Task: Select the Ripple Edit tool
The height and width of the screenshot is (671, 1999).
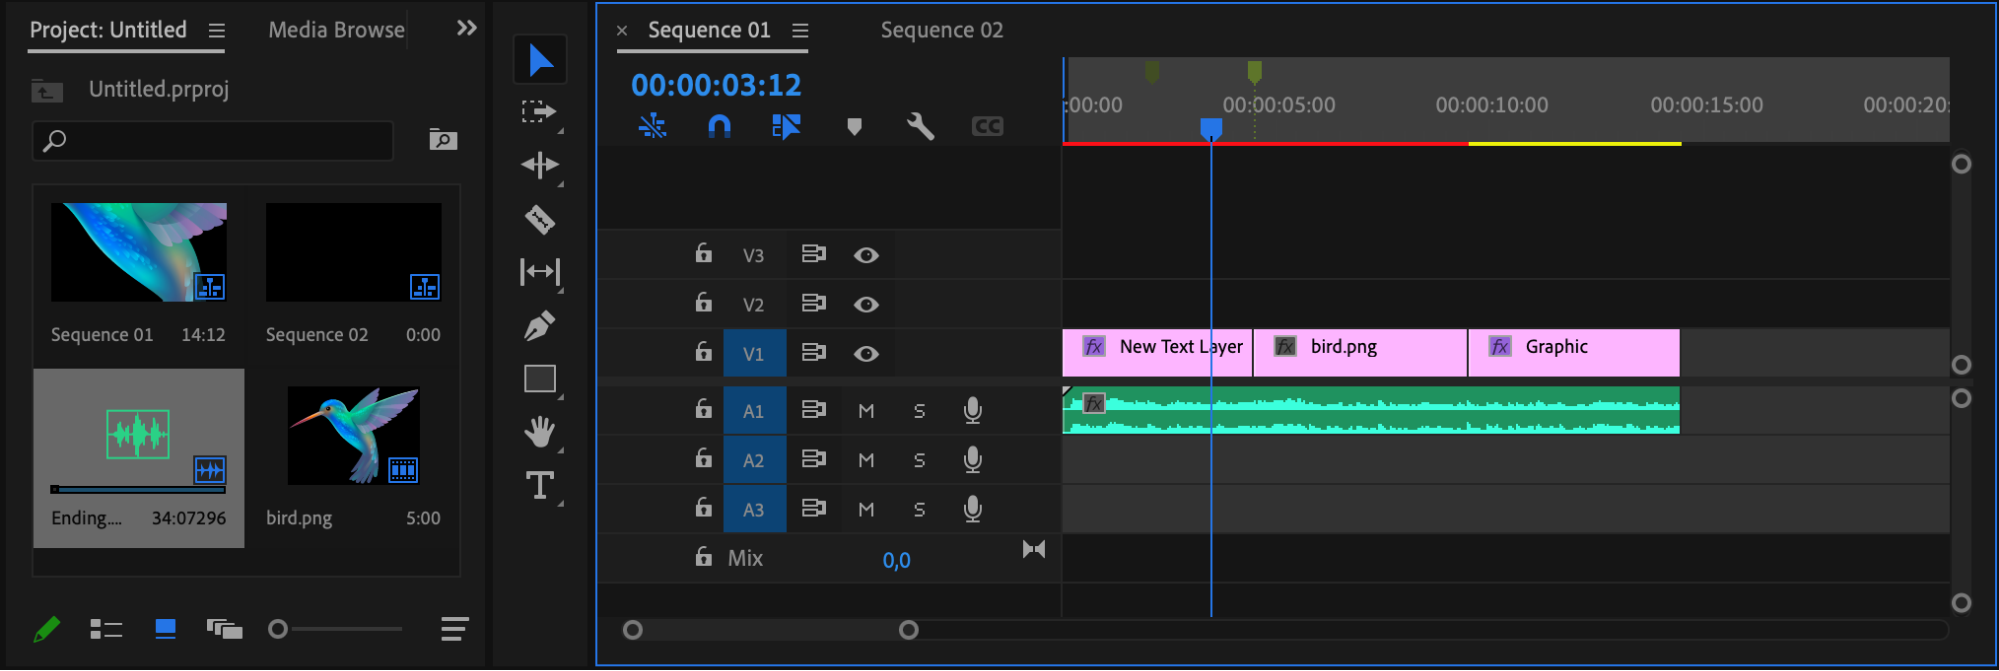Action: tap(540, 165)
